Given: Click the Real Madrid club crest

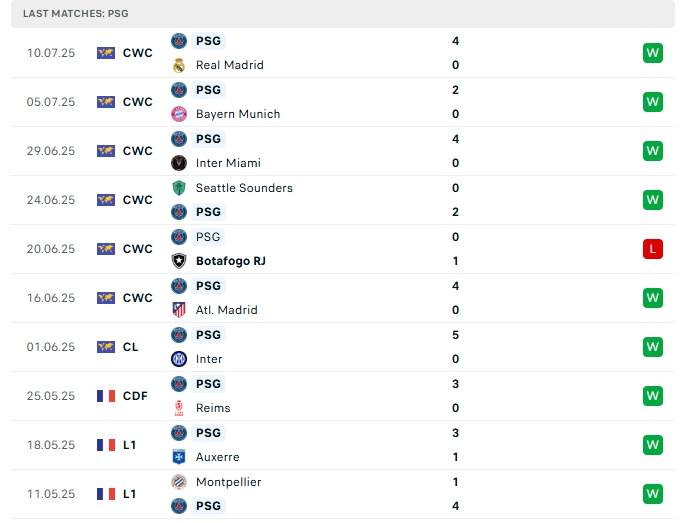Looking at the screenshot, I should click(179, 65).
